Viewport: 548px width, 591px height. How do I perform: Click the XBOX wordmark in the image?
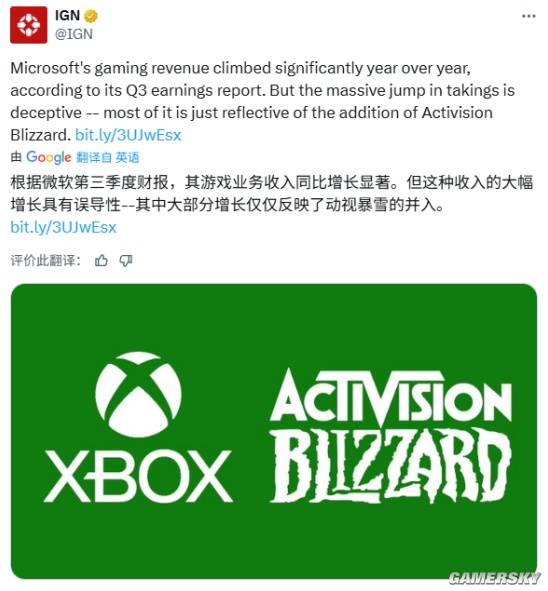(x=138, y=476)
